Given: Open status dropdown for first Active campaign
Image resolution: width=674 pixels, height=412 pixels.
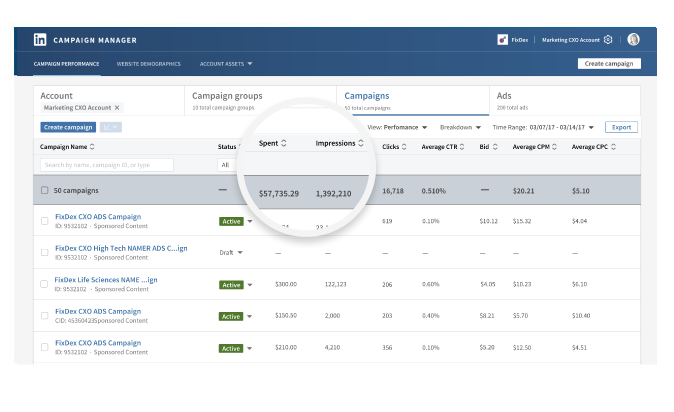Looking at the screenshot, I should pos(250,221).
